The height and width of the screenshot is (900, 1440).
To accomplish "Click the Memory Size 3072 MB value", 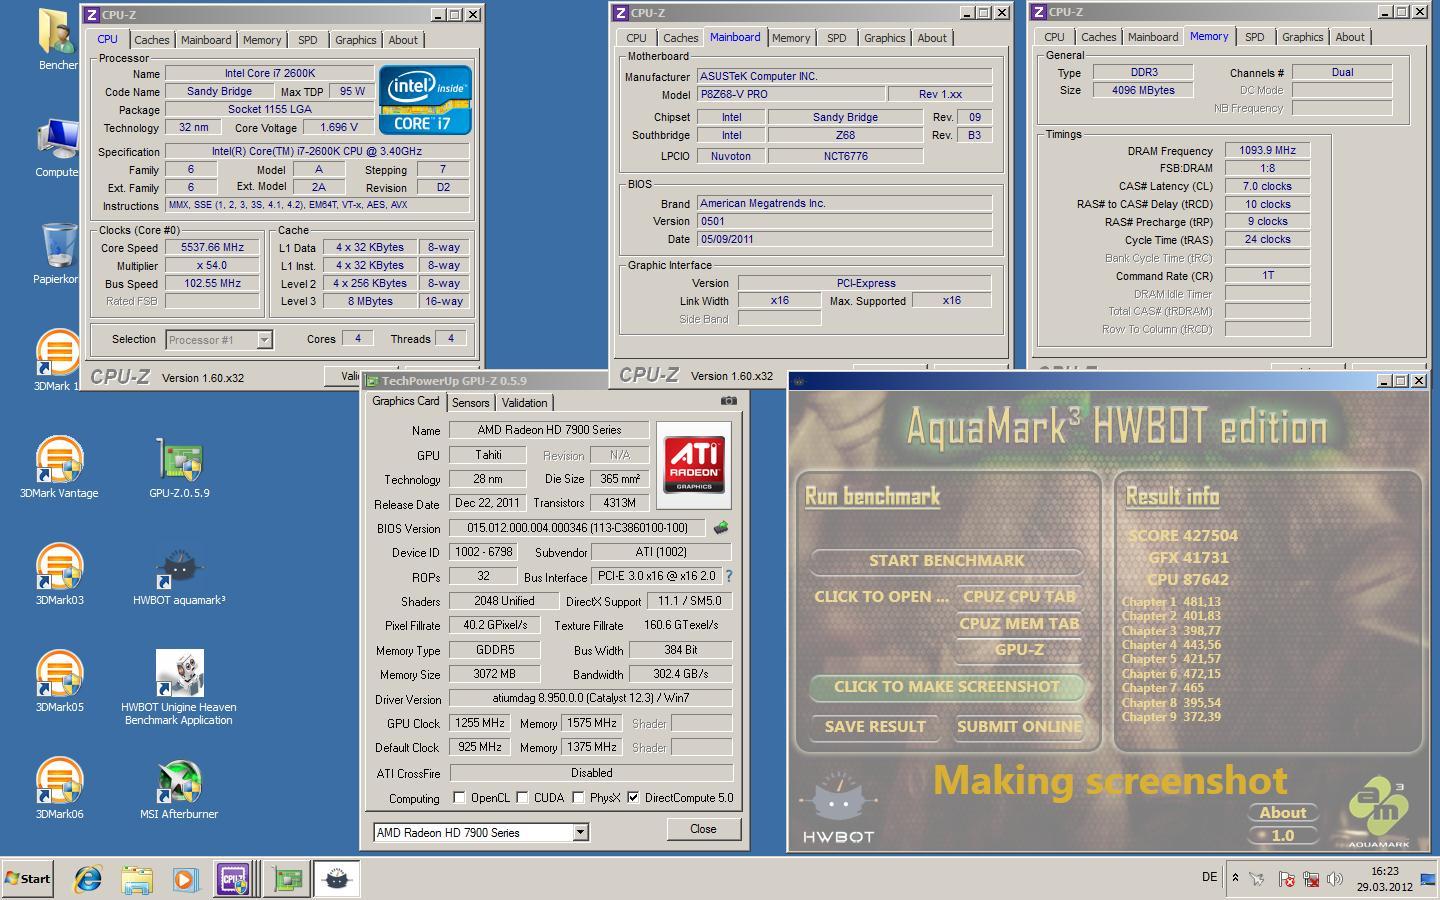I will (x=495, y=674).
